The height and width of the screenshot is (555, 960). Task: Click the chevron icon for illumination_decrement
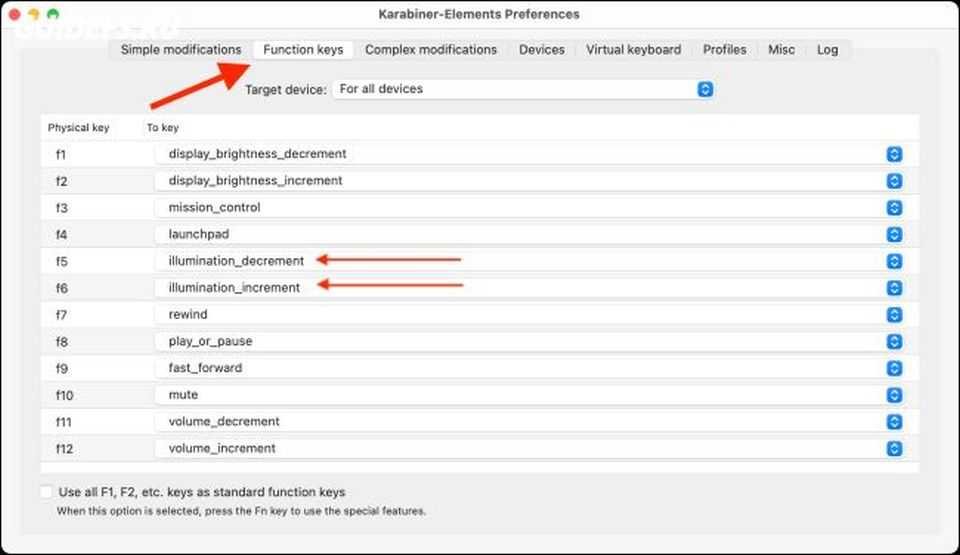coord(894,261)
